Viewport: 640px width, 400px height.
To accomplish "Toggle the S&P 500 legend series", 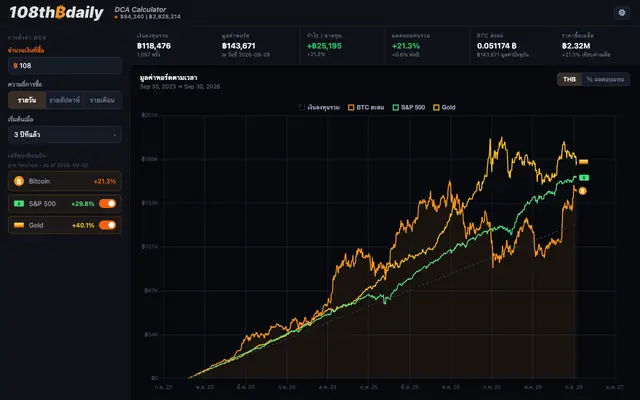I will point(409,107).
